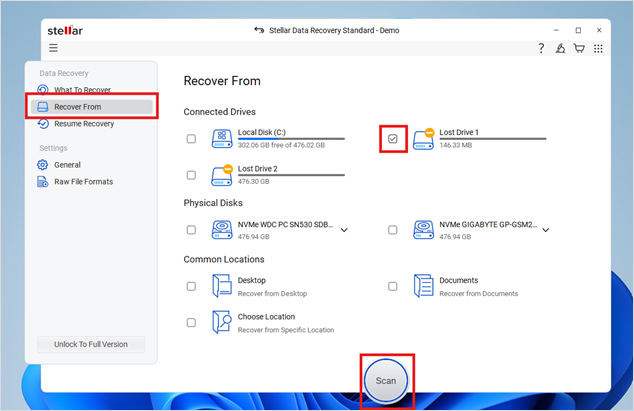Click Local Disk (C:) usage bar
Image resolution: width=634 pixels, height=411 pixels.
pyautogui.click(x=291, y=139)
